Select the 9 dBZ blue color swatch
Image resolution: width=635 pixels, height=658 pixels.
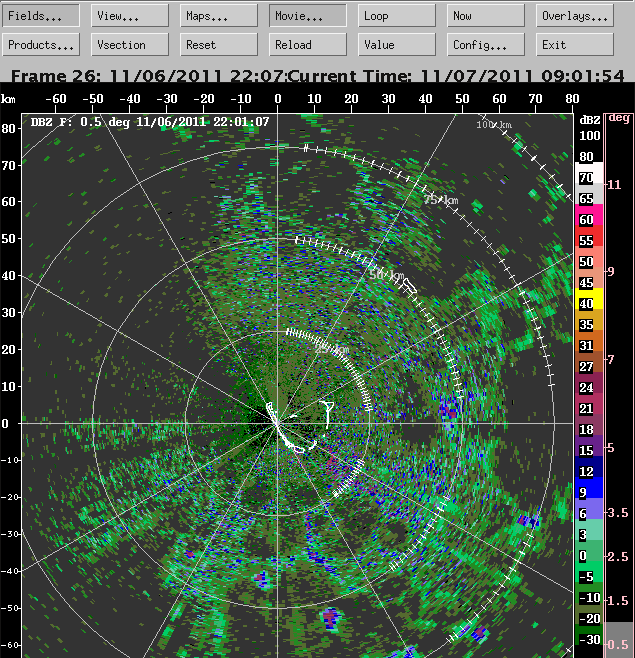click(x=589, y=488)
